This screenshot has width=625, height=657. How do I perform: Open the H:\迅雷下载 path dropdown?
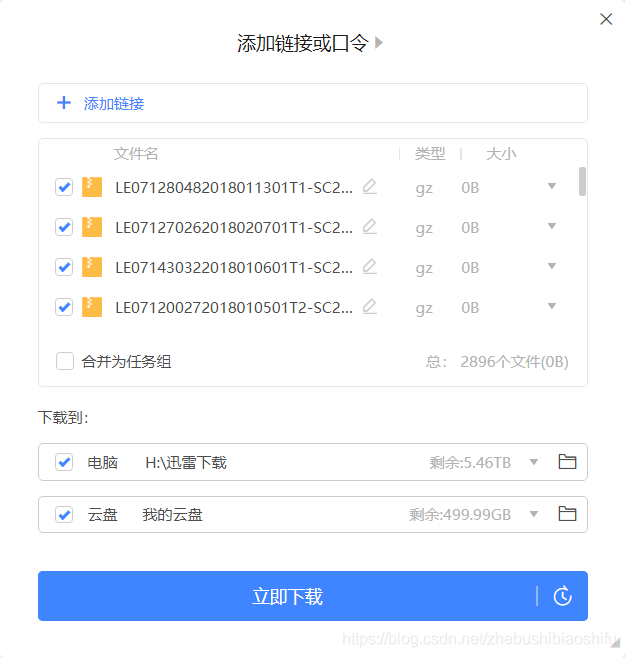pos(534,462)
